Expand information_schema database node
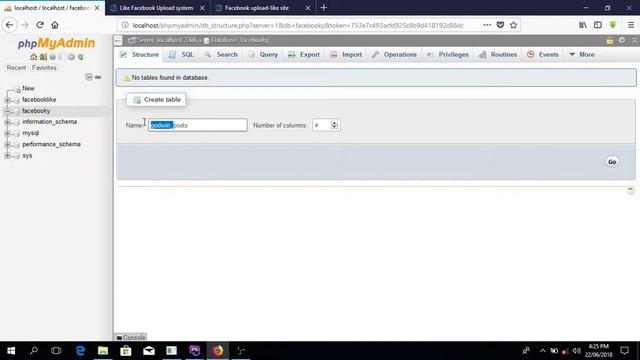Viewport: 640px width, 360px height. [7, 122]
